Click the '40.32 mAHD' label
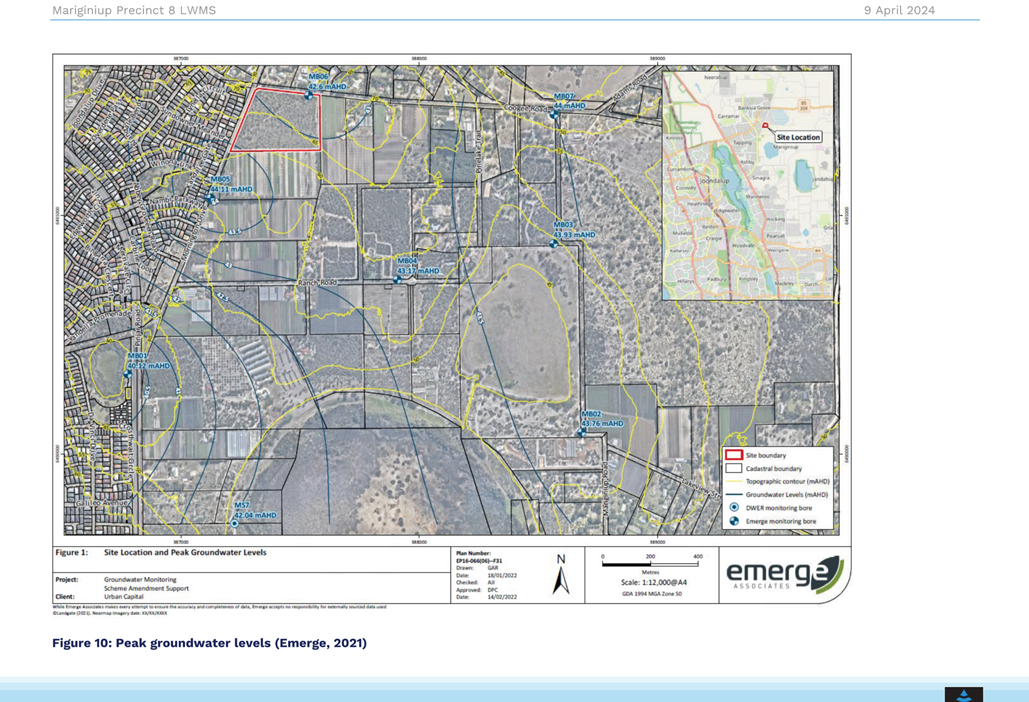This screenshot has height=702, width=1029. pyautogui.click(x=149, y=365)
